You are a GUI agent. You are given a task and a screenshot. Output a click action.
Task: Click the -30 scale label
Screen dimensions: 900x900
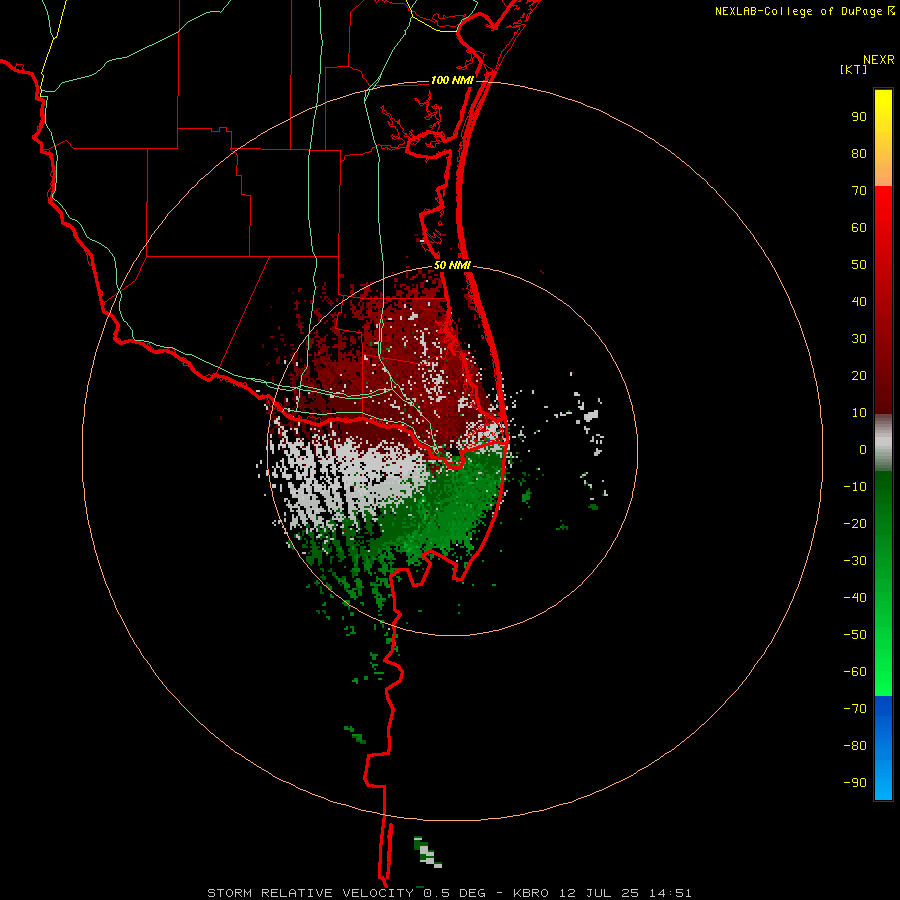click(855, 561)
